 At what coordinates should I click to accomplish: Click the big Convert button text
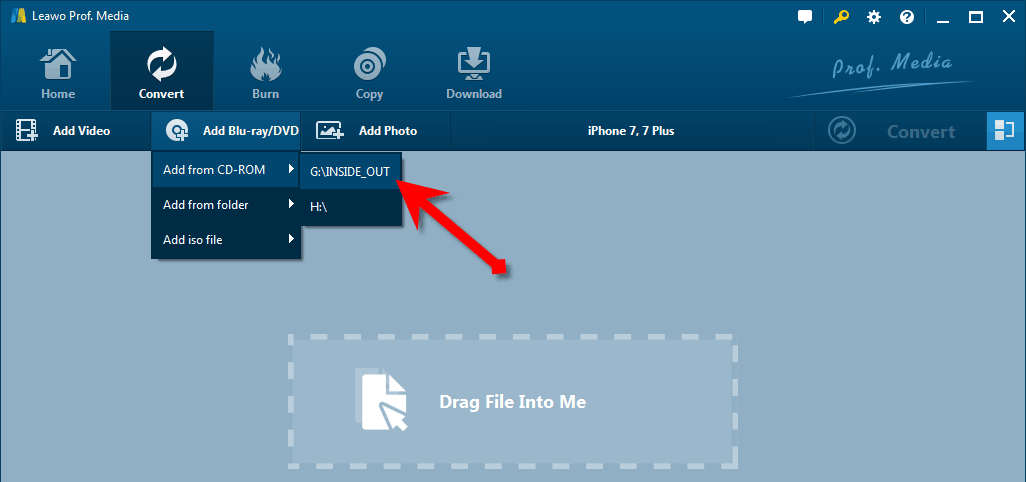click(921, 131)
